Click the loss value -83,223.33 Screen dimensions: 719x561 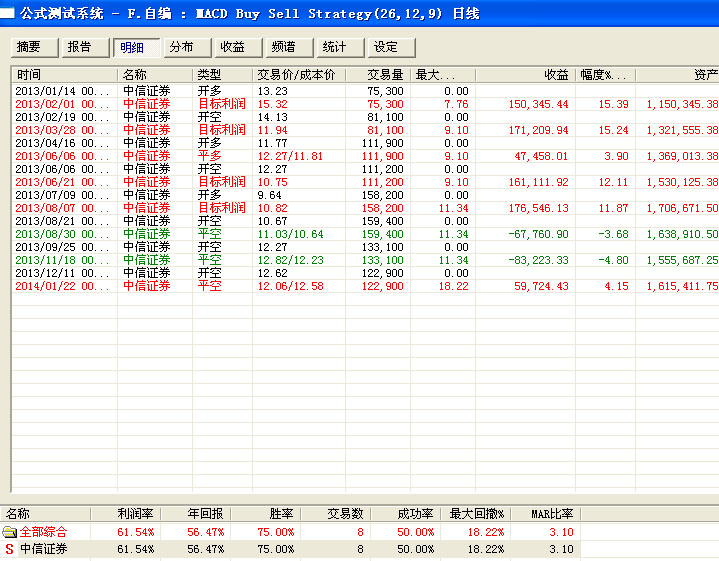[538, 260]
